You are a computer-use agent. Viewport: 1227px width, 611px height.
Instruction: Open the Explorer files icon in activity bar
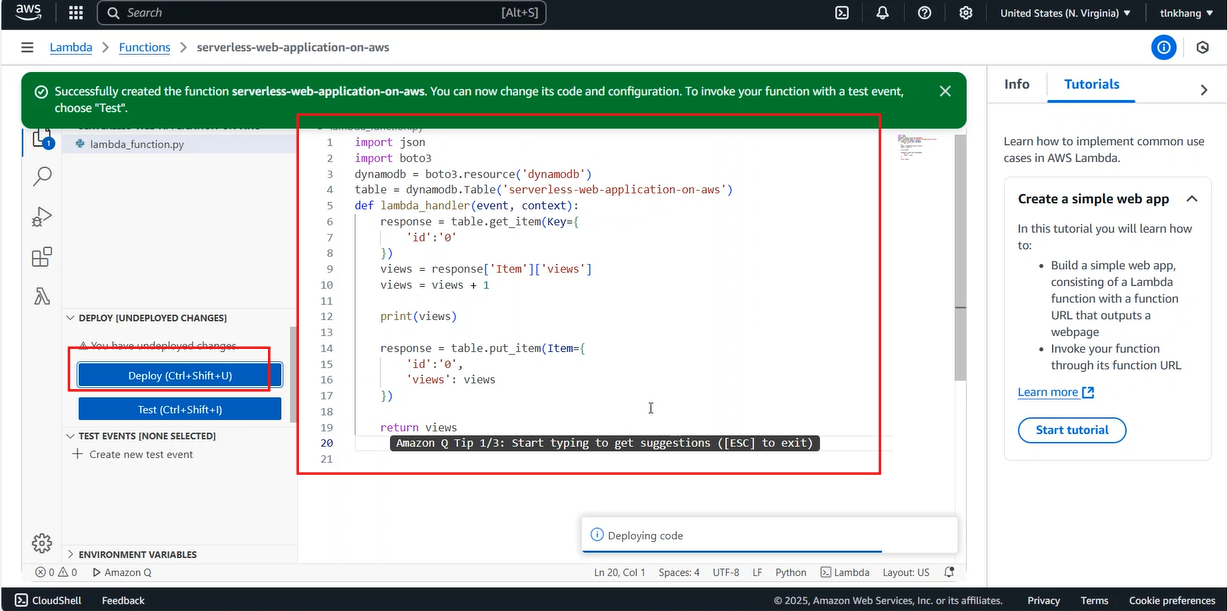pyautogui.click(x=42, y=138)
